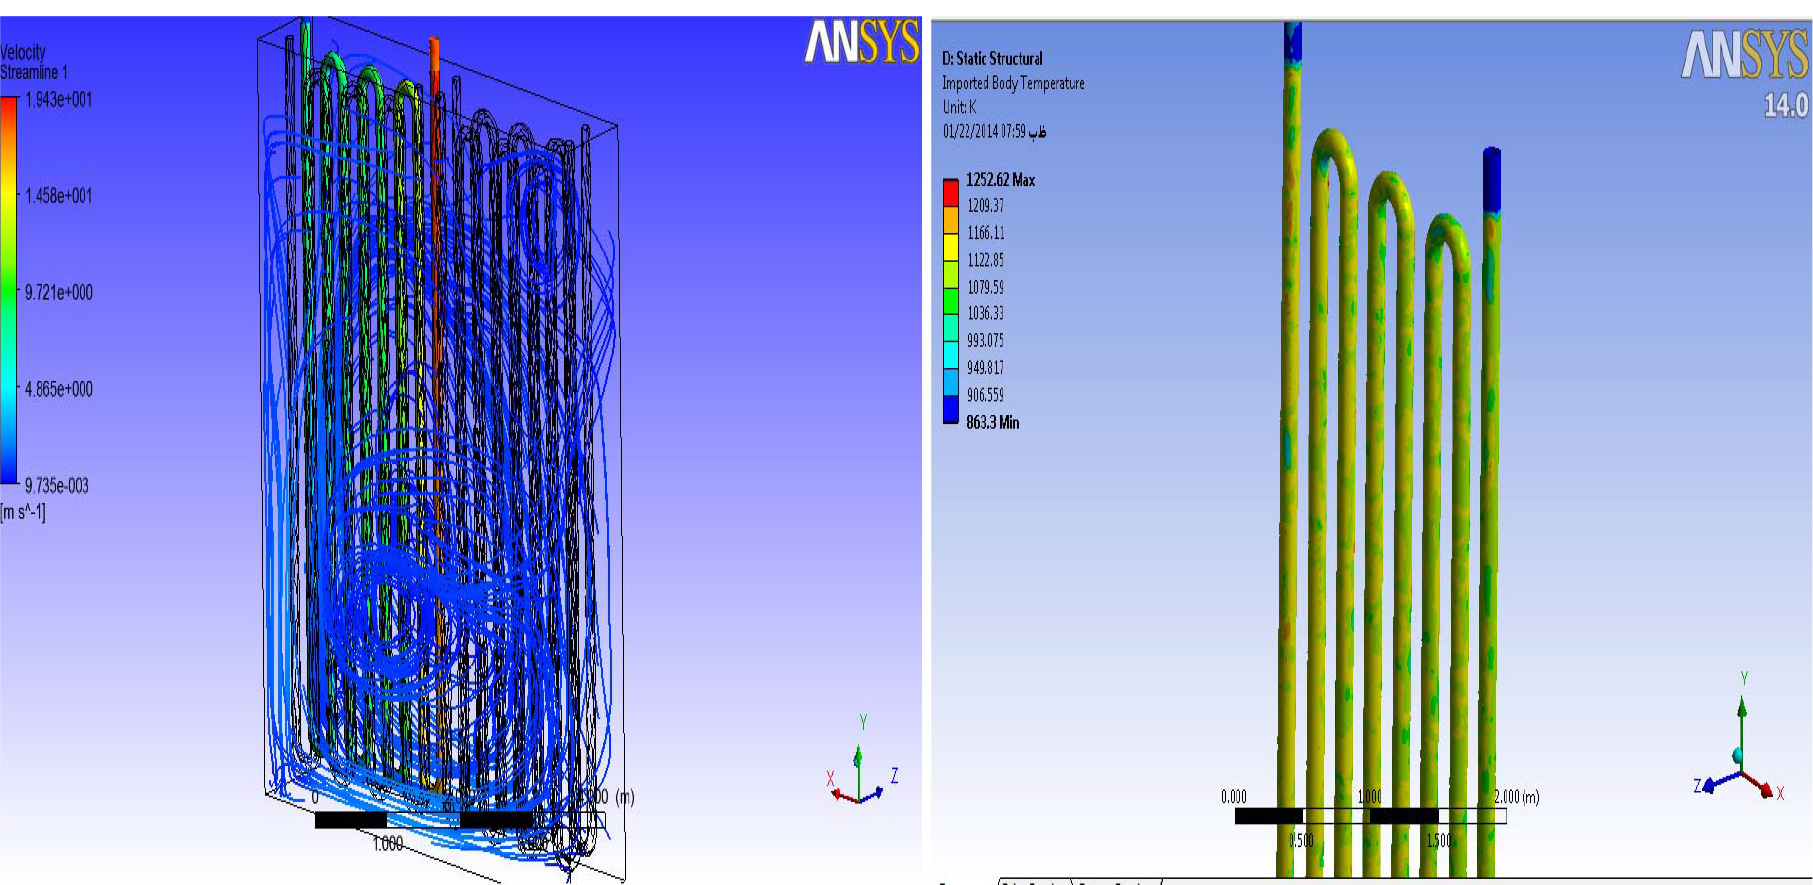Select the 'D: Static Structural' title text
Image resolution: width=1813 pixels, height=885 pixels.
(992, 59)
